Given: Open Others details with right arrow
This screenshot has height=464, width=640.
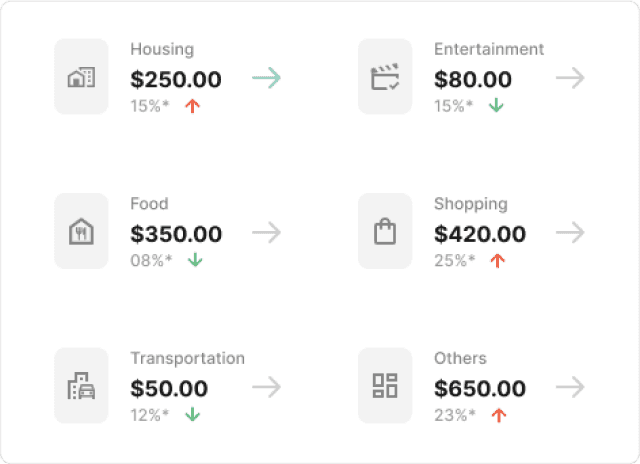Looking at the screenshot, I should tap(570, 387).
